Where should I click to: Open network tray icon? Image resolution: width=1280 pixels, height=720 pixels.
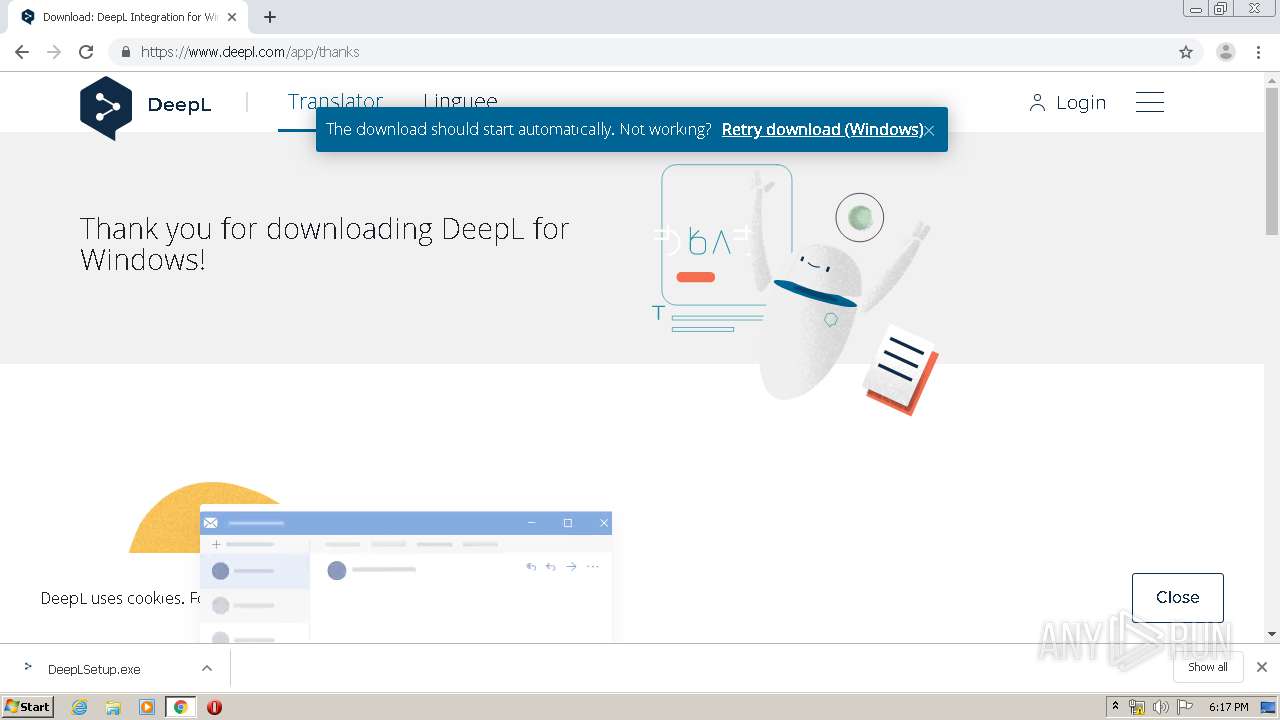1137,707
